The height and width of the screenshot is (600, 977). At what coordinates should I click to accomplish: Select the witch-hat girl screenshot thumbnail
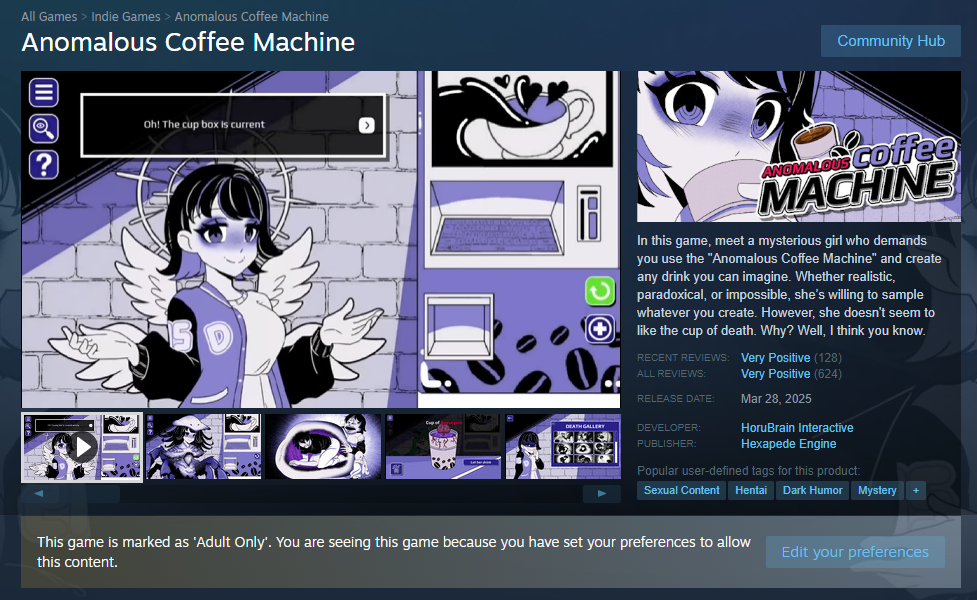click(203, 447)
